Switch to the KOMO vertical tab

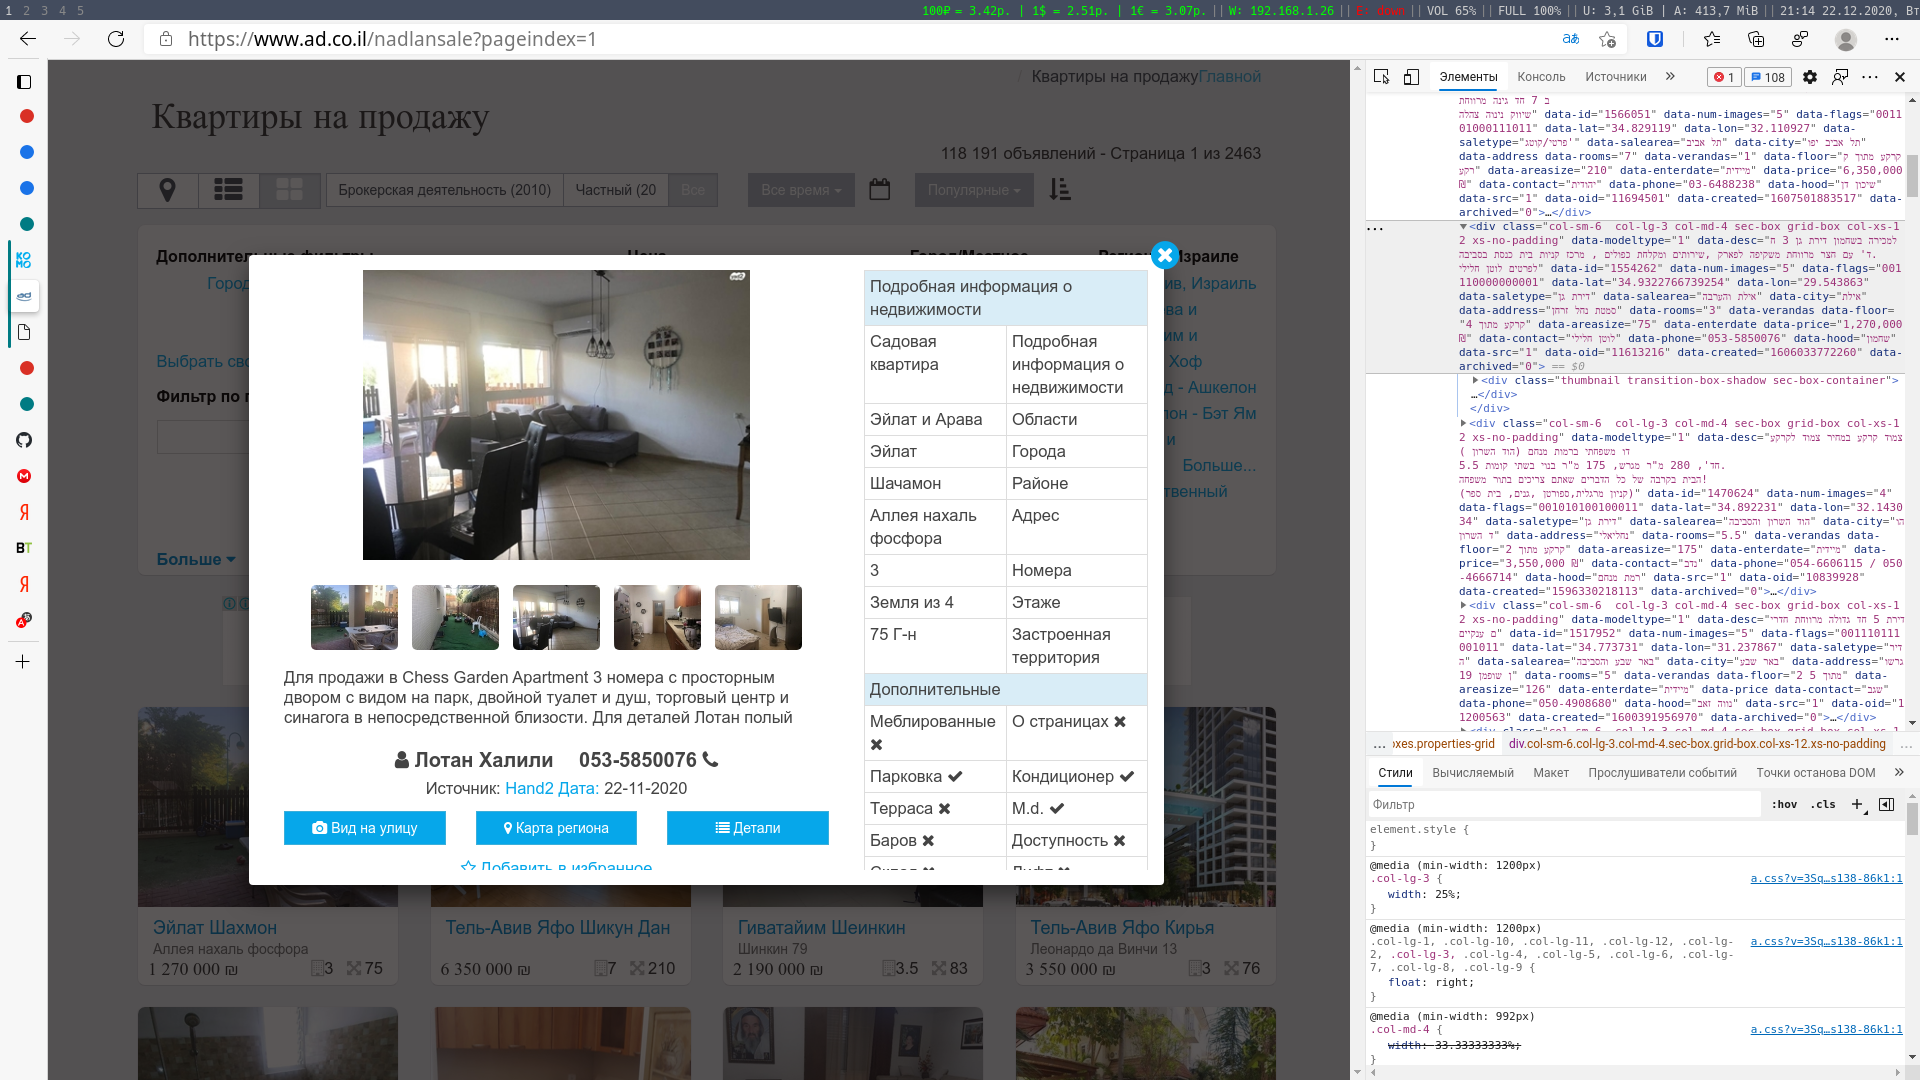click(24, 260)
